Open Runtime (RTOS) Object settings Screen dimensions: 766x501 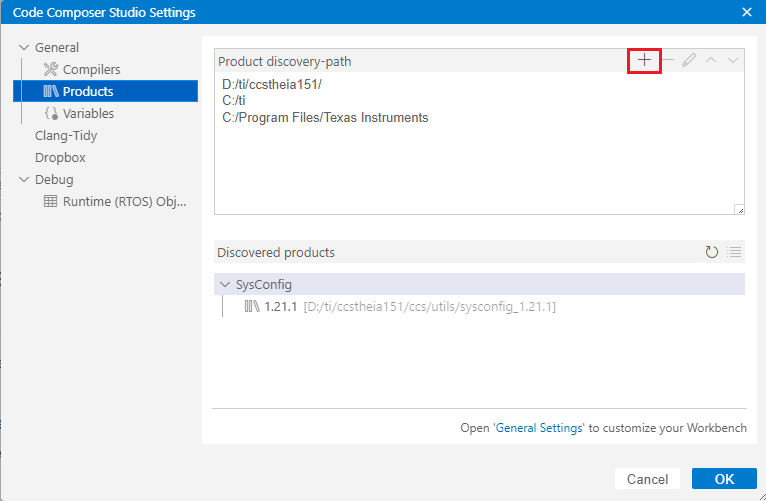tap(125, 202)
